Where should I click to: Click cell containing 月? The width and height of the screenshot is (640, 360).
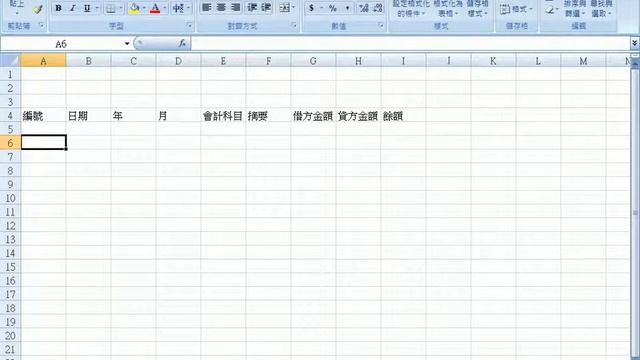[178, 116]
